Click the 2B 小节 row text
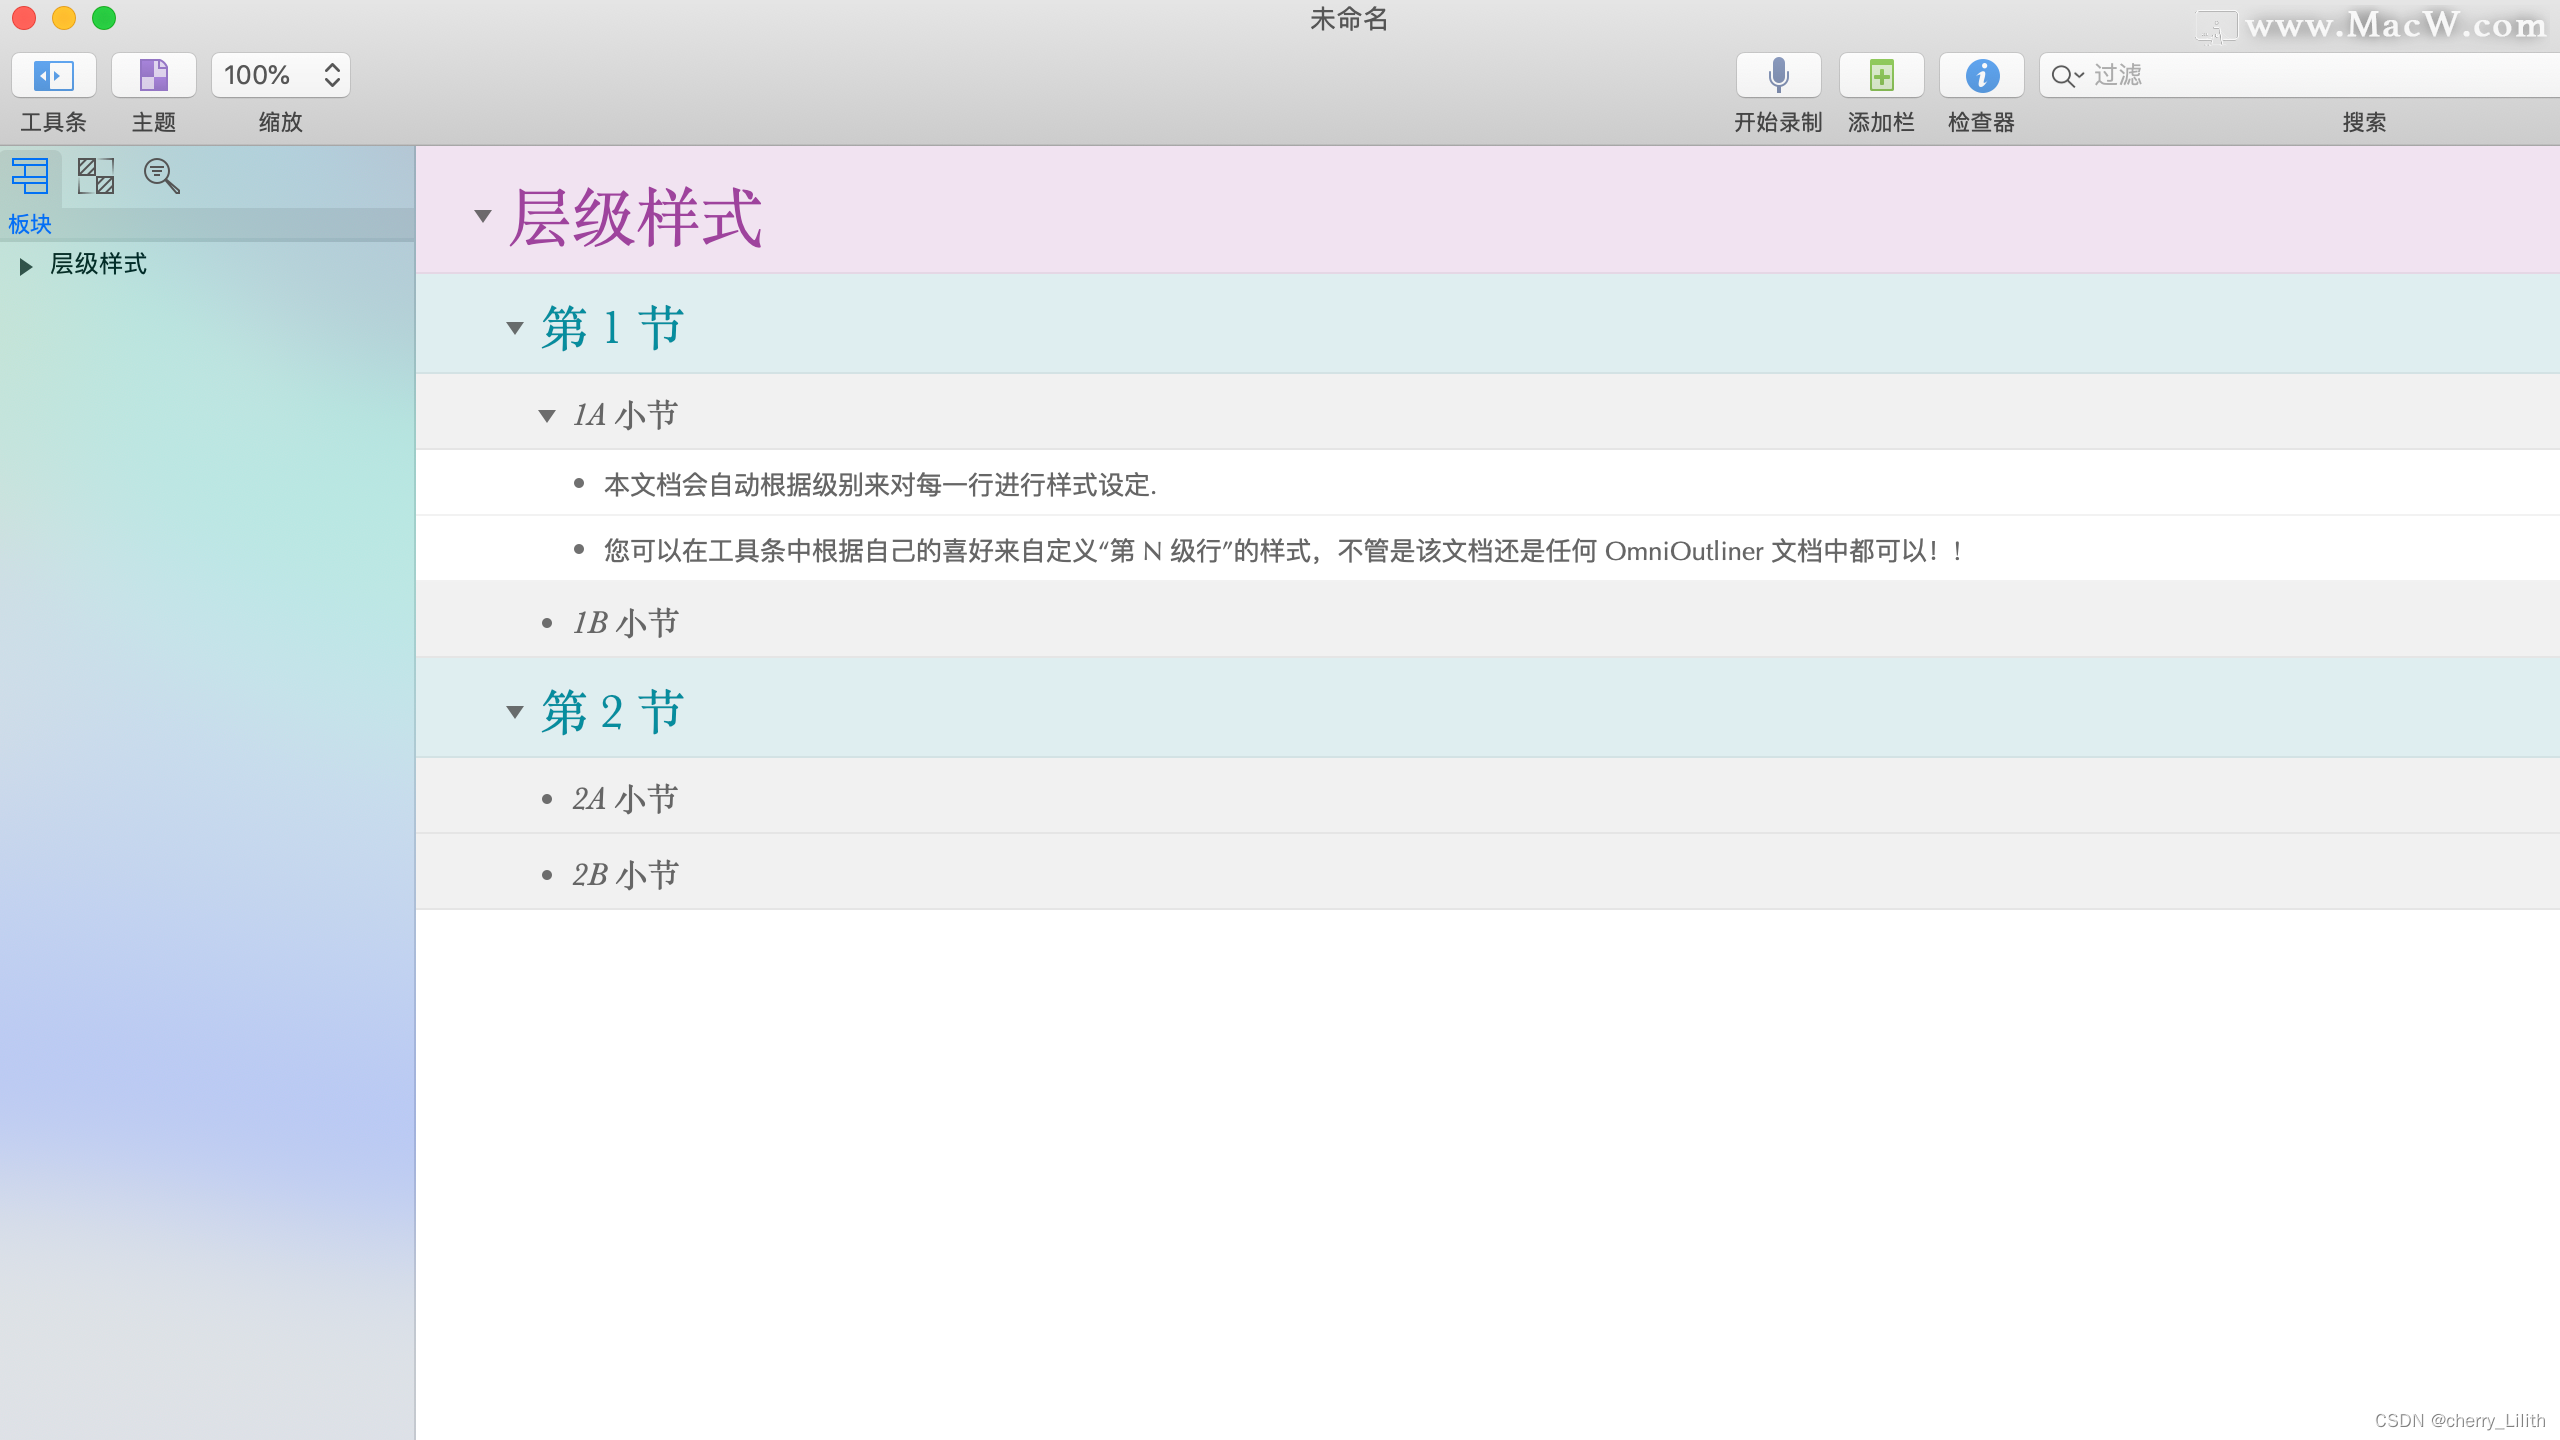2560x1440 pixels. (625, 875)
